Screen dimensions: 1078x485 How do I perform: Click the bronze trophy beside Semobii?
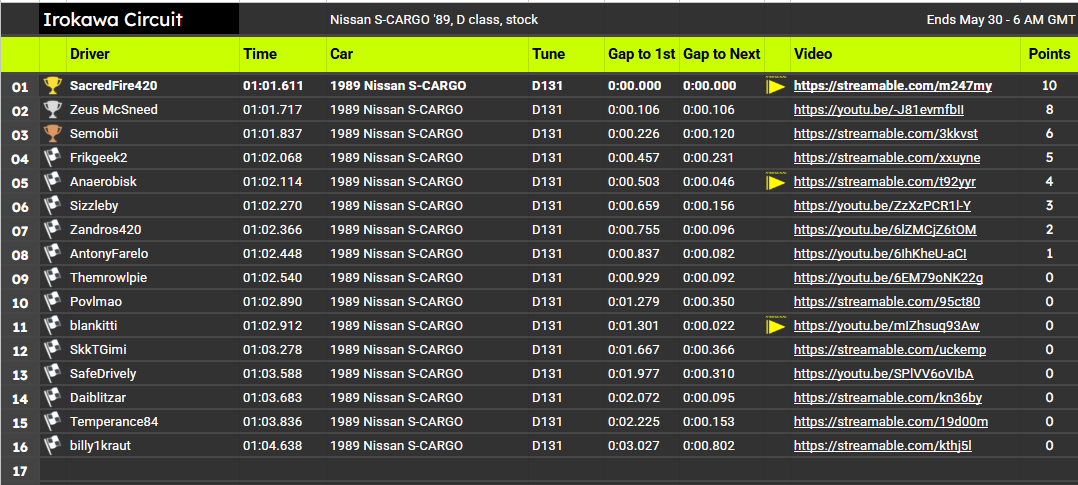(52, 134)
